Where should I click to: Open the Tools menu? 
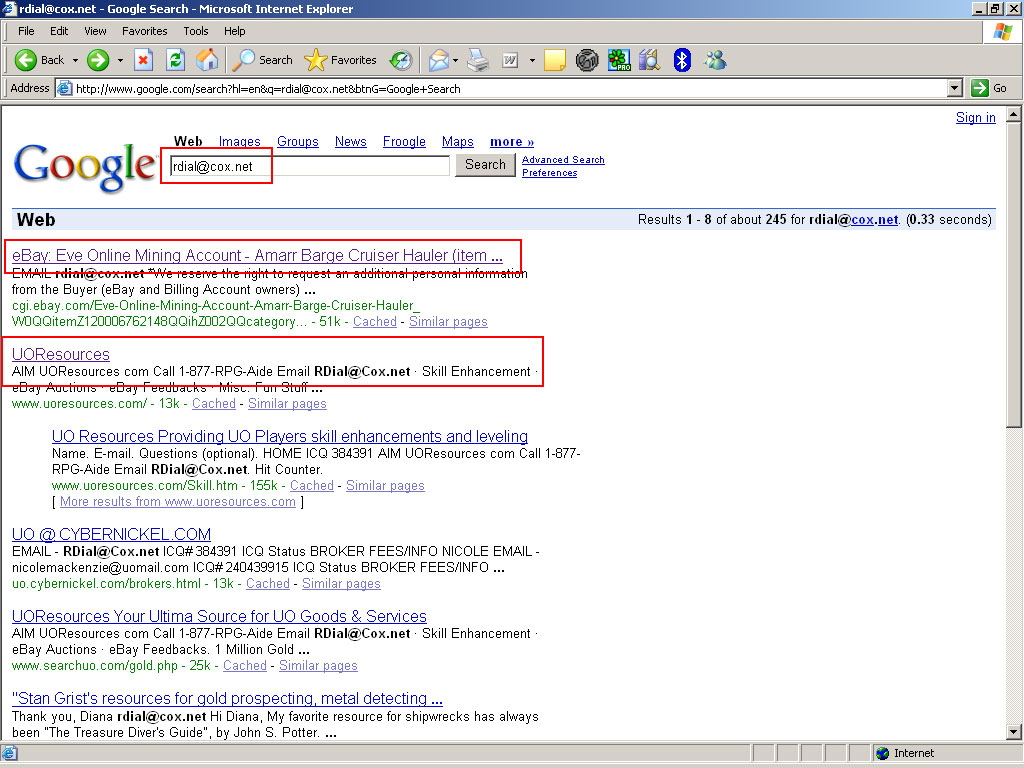tap(195, 31)
